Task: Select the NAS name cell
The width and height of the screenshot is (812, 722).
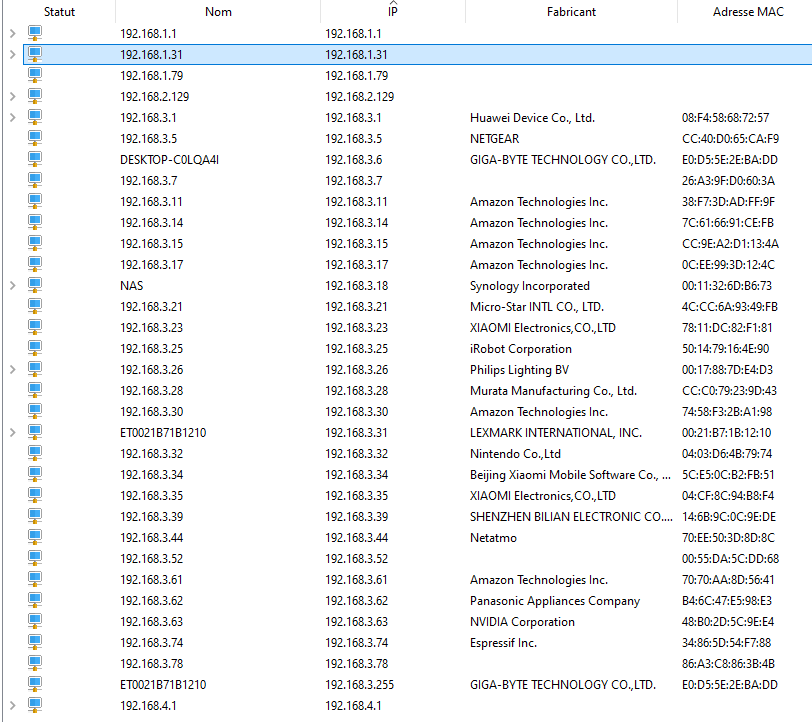Action: point(132,285)
